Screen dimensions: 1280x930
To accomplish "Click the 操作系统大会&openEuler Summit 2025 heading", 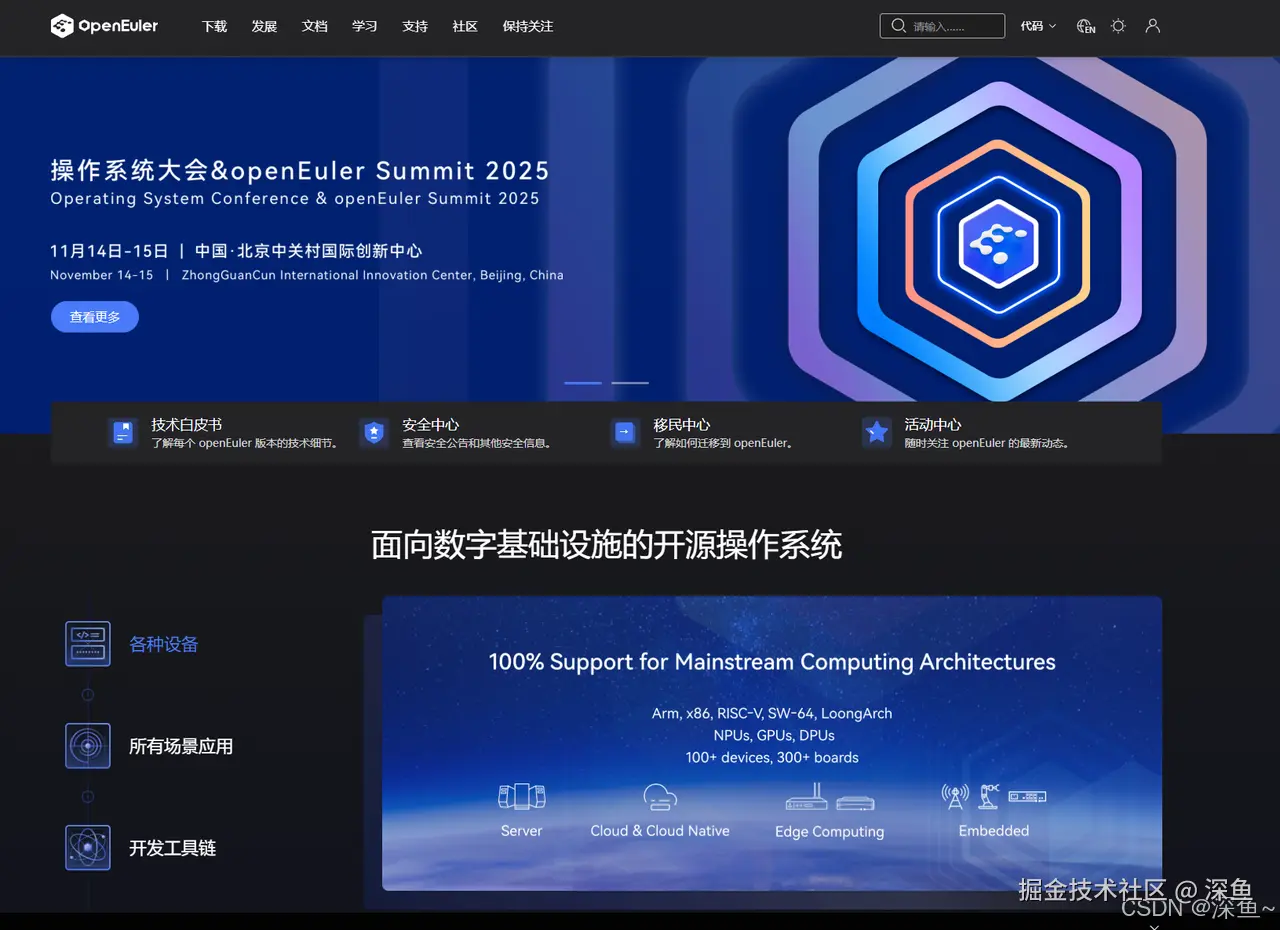I will click(x=300, y=170).
